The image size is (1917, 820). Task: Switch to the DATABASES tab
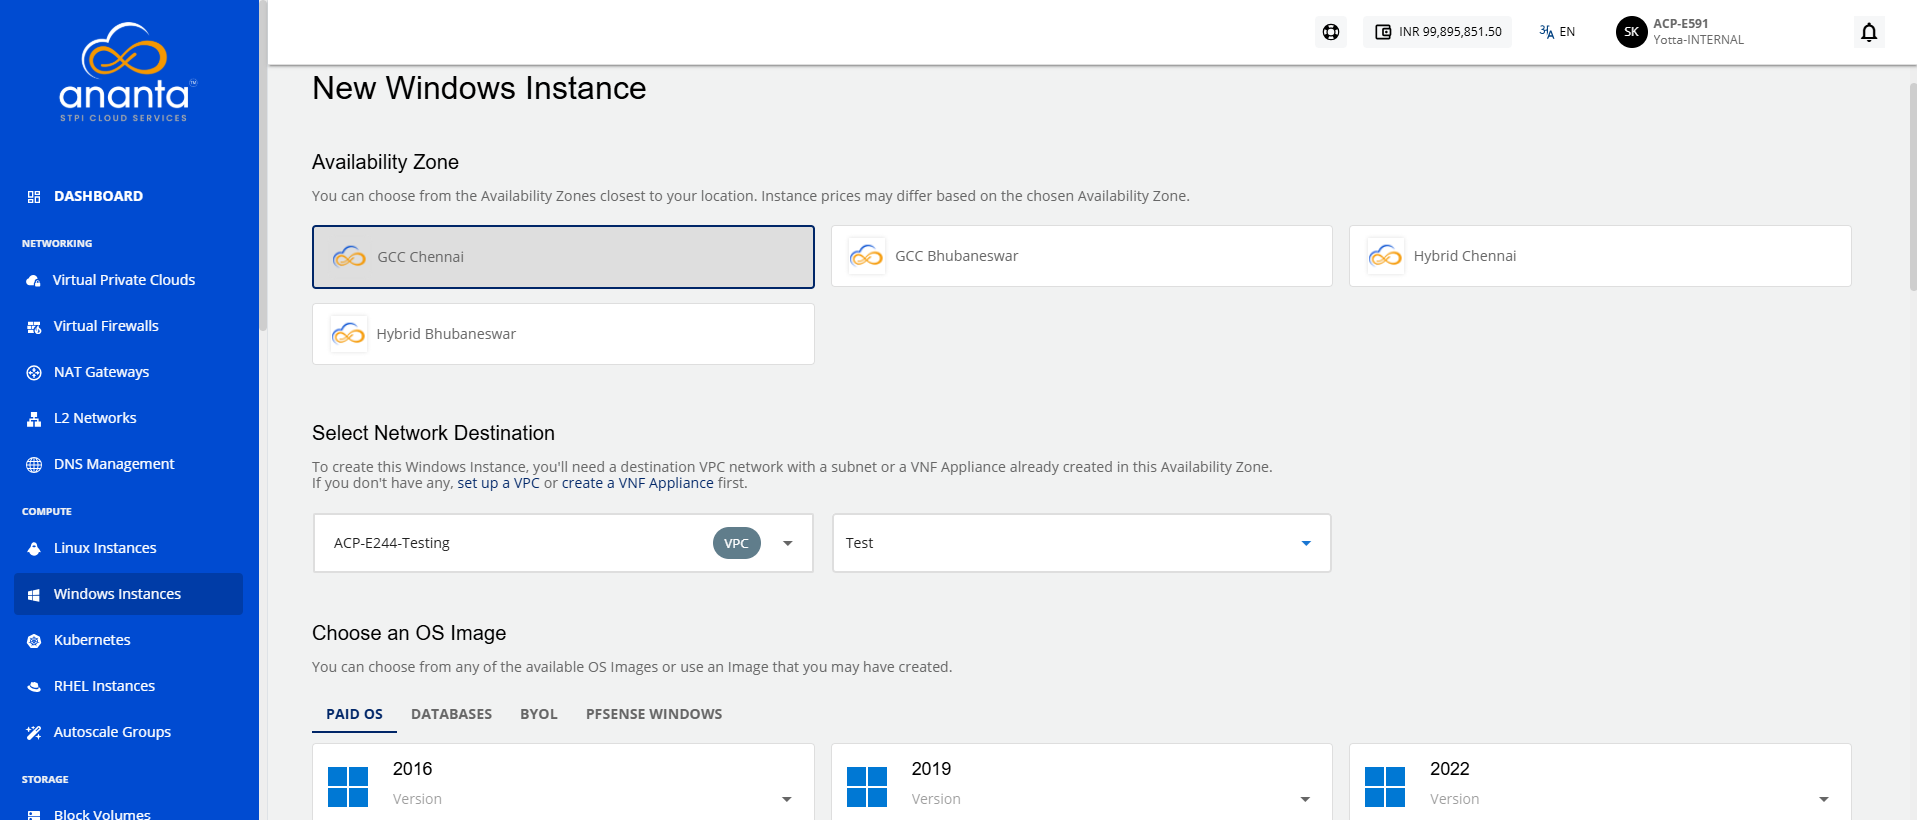coord(451,714)
